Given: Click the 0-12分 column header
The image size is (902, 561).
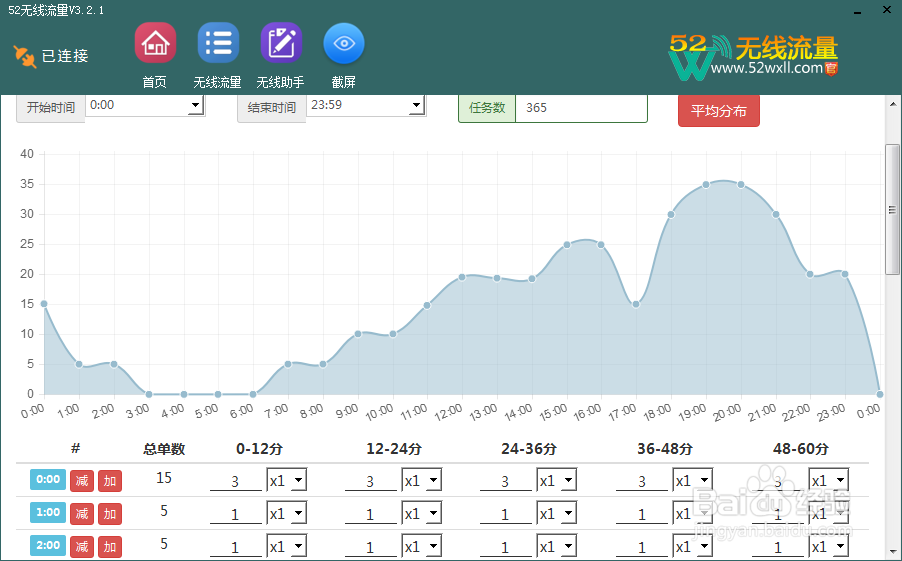Looking at the screenshot, I should pos(259,449).
